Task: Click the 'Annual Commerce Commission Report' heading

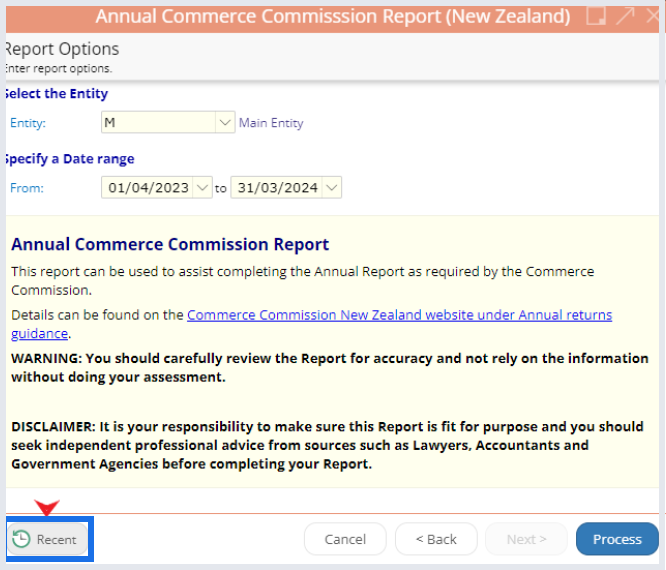Action: [170, 244]
